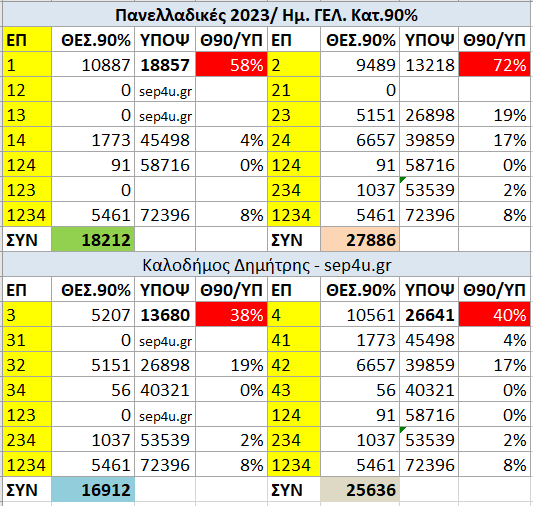Select the 5207 cell
Screen dimensions: 533x506
tap(93, 315)
